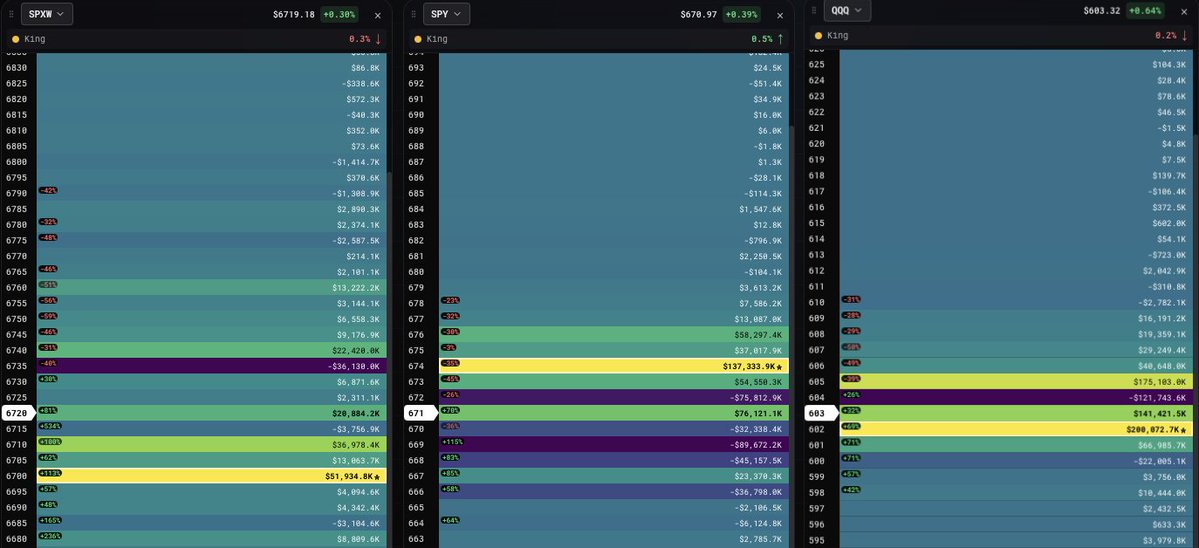Click the +115% badge on SPY 669 row

(x=452, y=442)
